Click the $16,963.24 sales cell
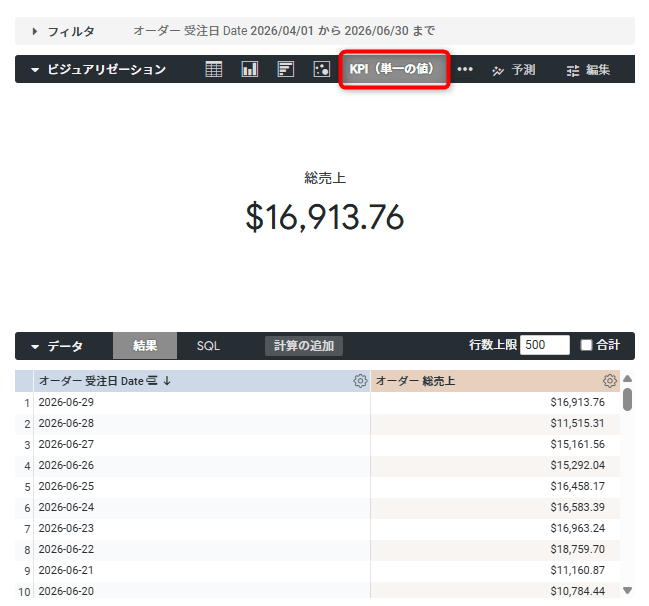Image resolution: width=649 pixels, height=606 pixels. pos(495,529)
